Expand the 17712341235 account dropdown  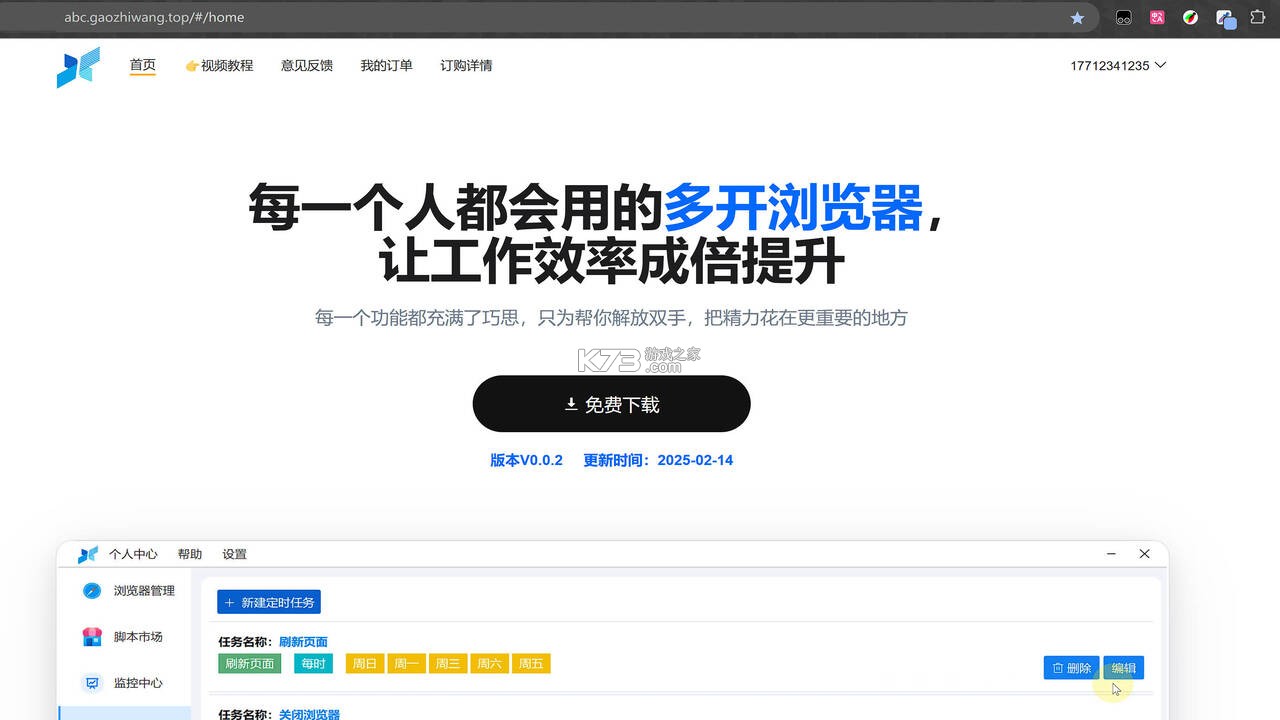(1118, 66)
